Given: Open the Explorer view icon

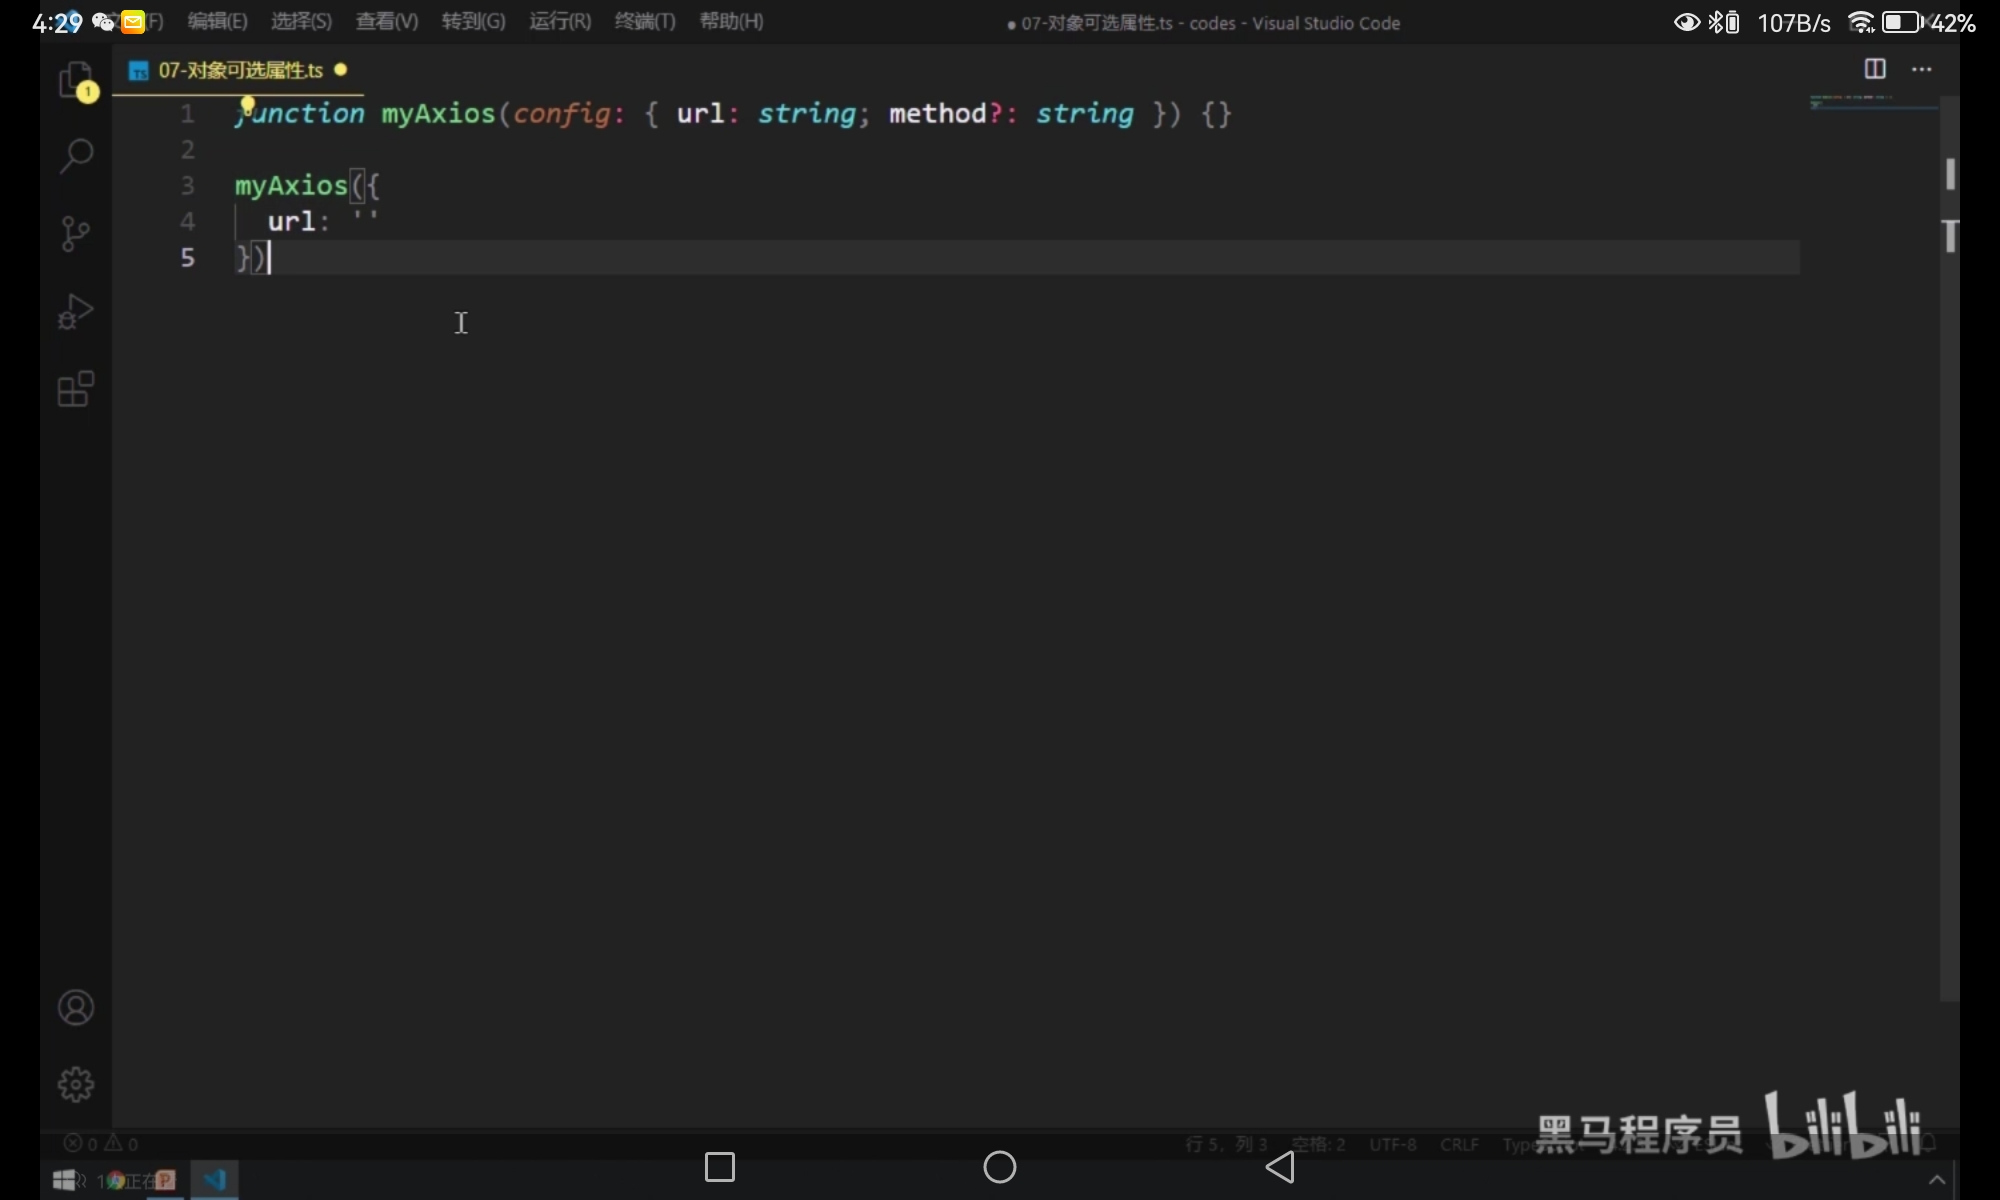Looking at the screenshot, I should click(76, 79).
